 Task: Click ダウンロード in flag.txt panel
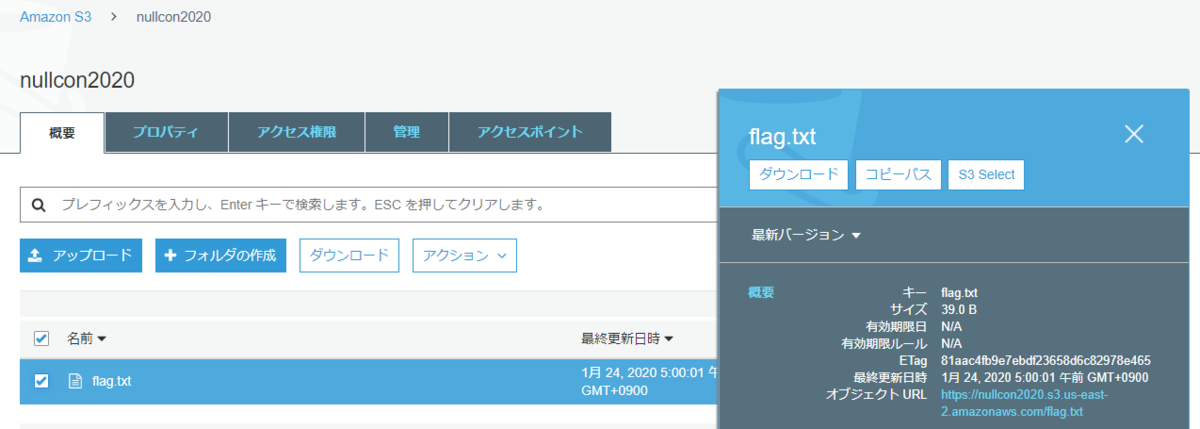pyautogui.click(x=799, y=174)
